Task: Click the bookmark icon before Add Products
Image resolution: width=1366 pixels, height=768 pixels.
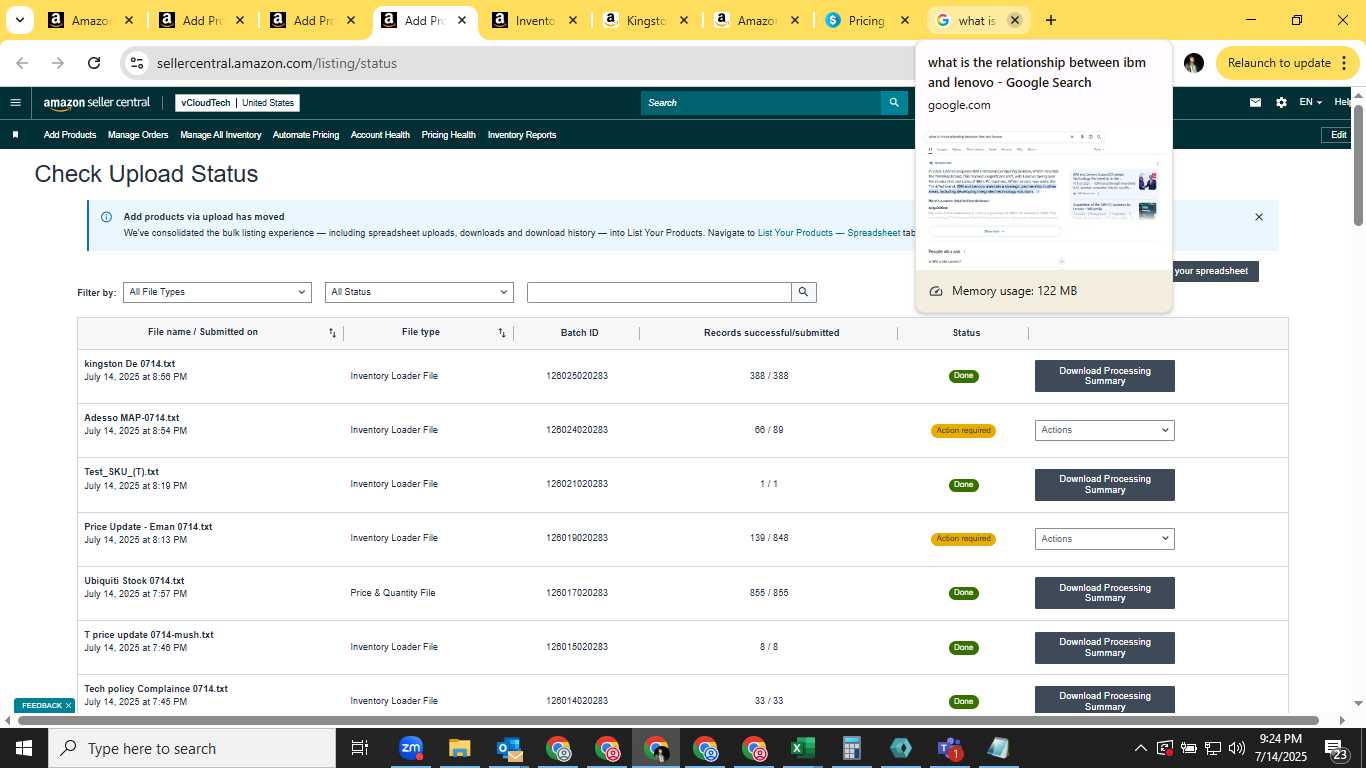Action: pyautogui.click(x=15, y=135)
